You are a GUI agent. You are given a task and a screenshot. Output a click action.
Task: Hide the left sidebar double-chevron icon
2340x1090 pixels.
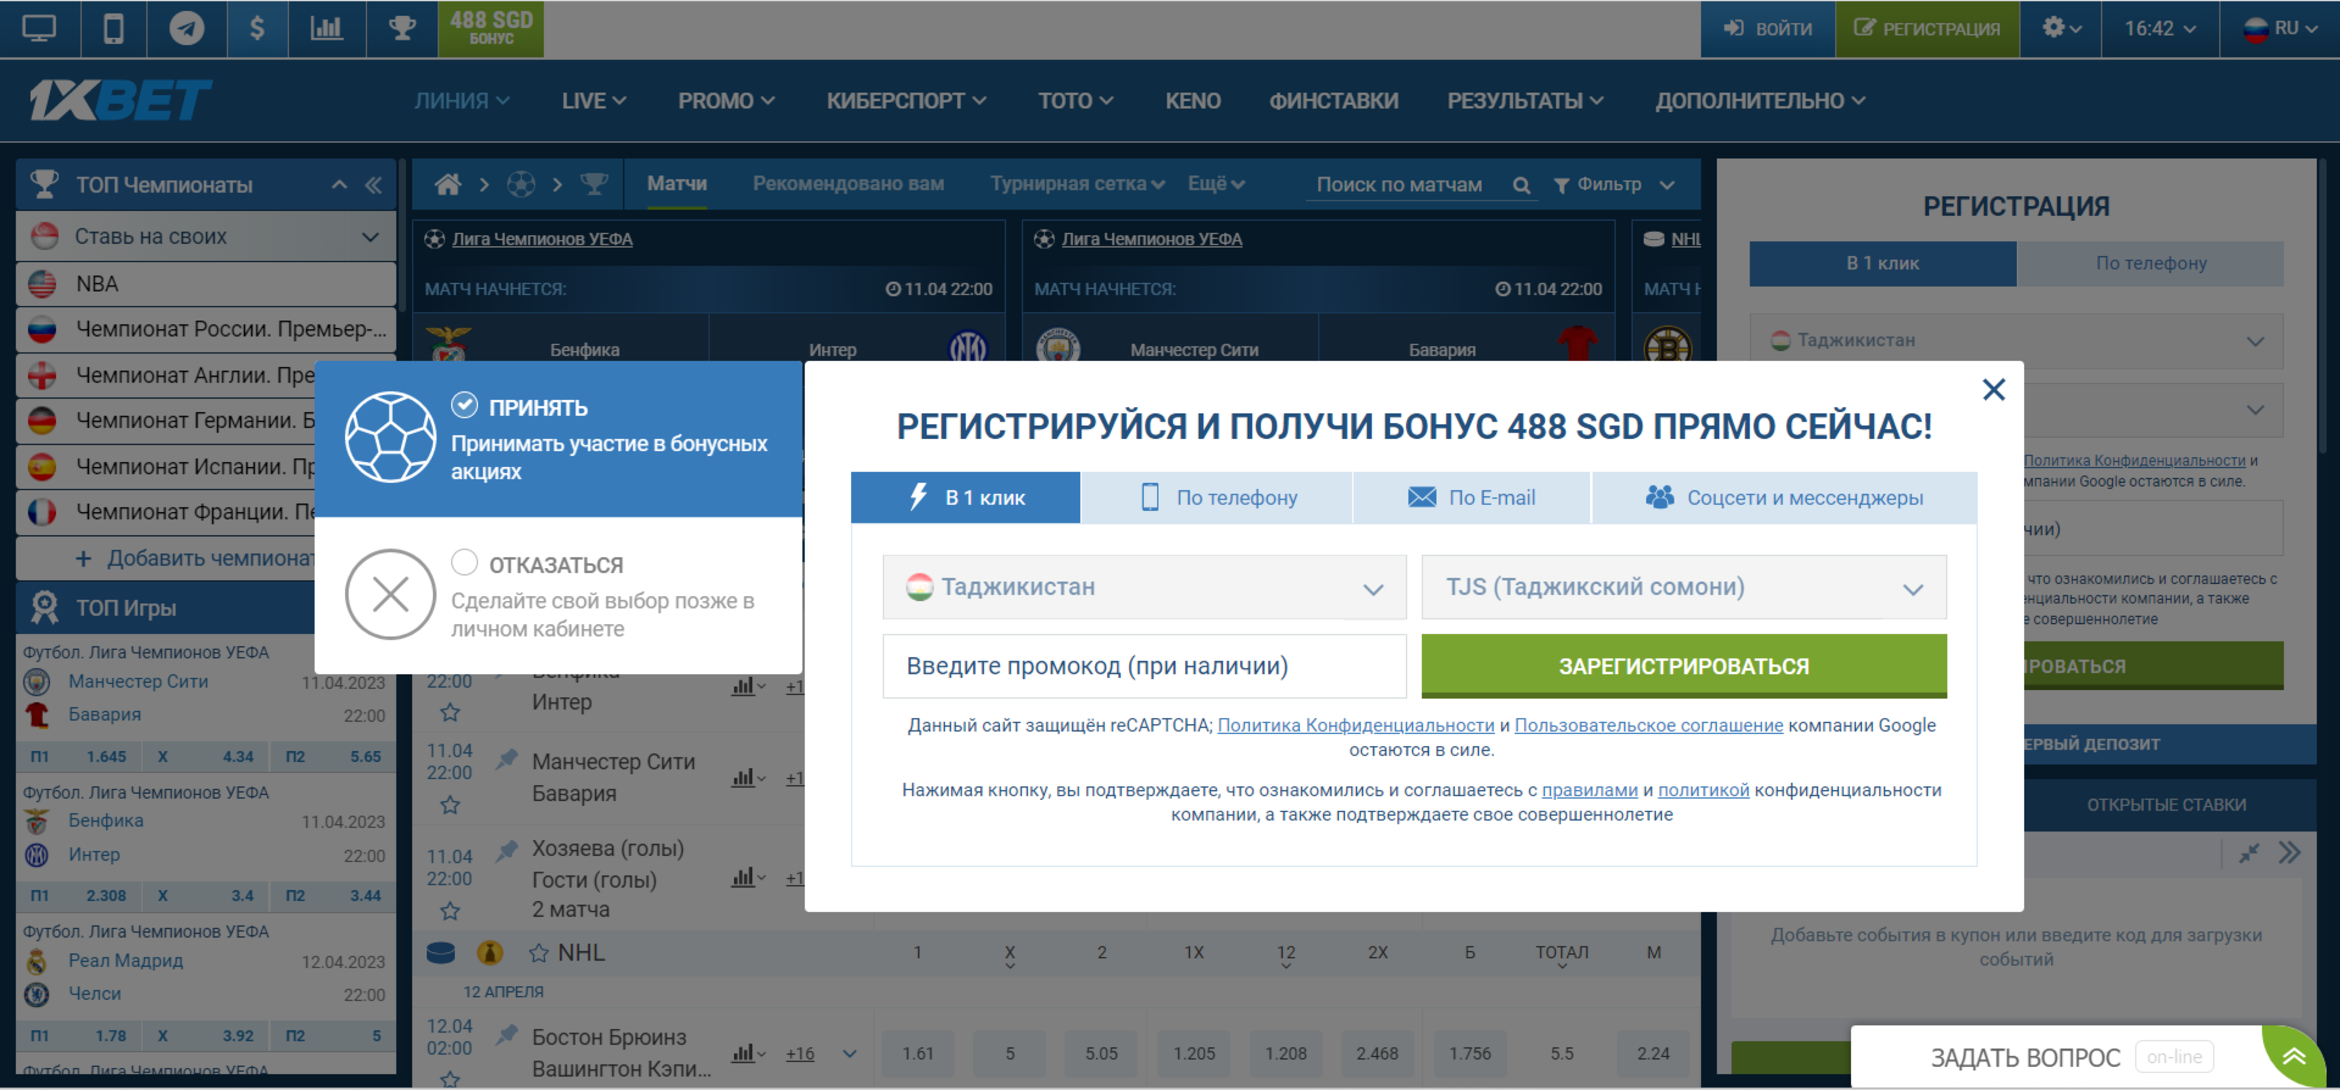[x=373, y=185]
